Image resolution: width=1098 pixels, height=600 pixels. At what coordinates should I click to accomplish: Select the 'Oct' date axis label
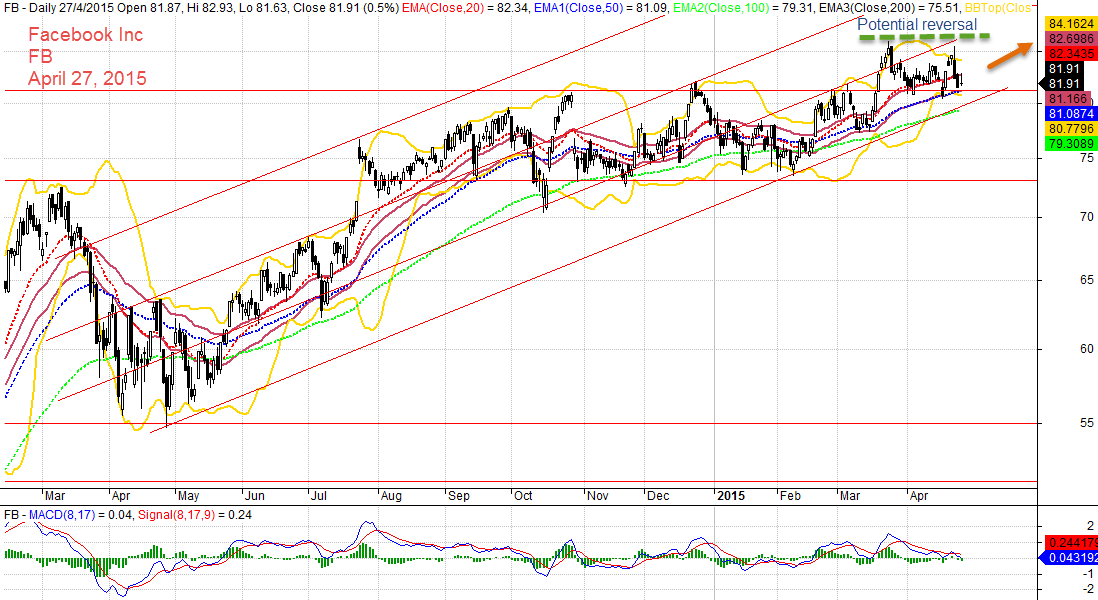click(523, 496)
